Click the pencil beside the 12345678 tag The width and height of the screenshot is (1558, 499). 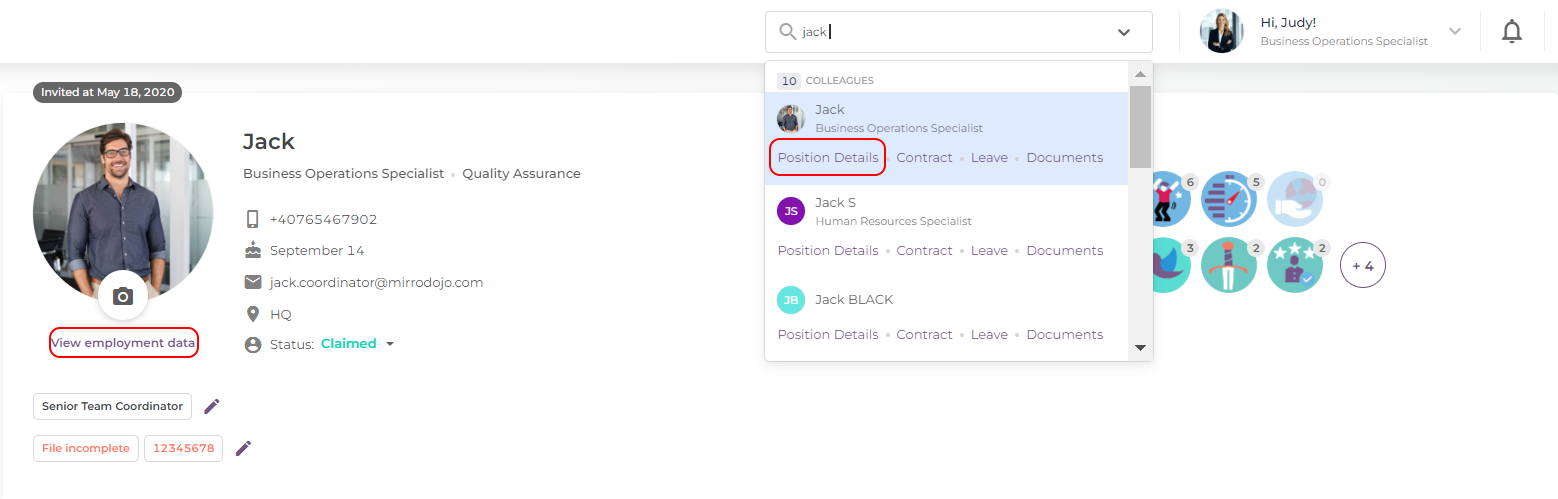[243, 448]
